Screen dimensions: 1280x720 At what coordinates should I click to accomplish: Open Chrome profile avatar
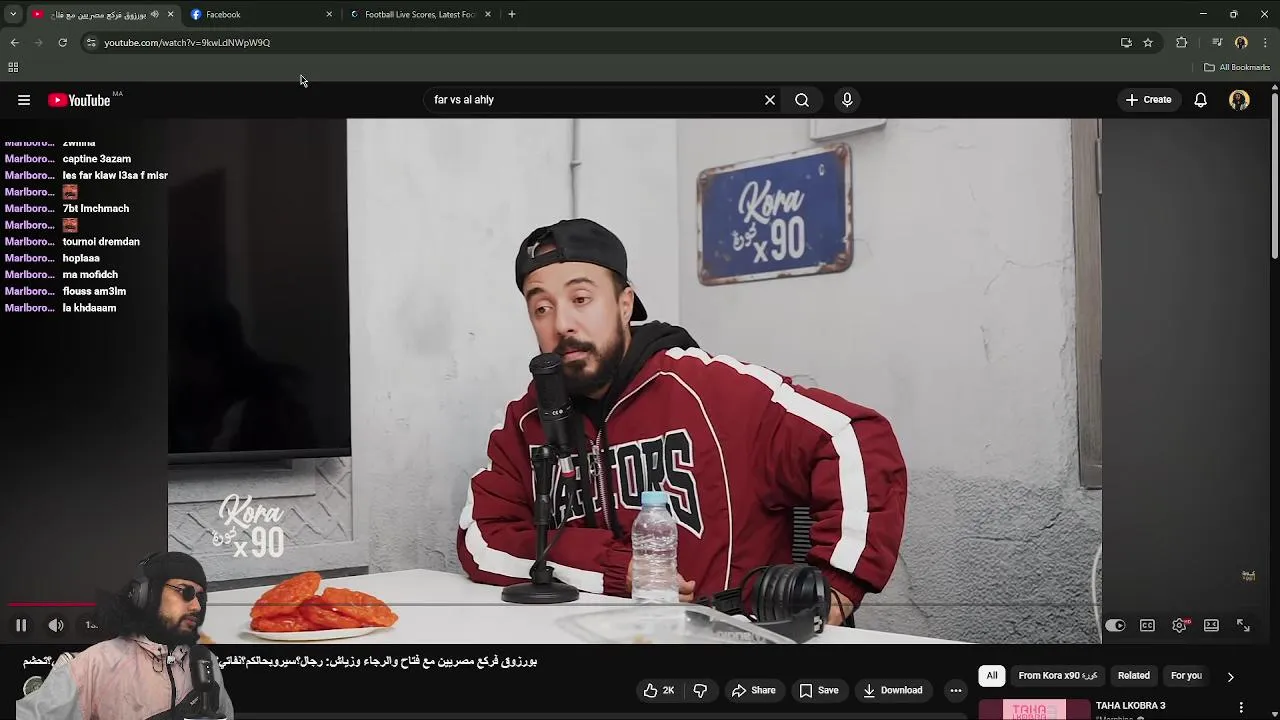tap(1241, 42)
